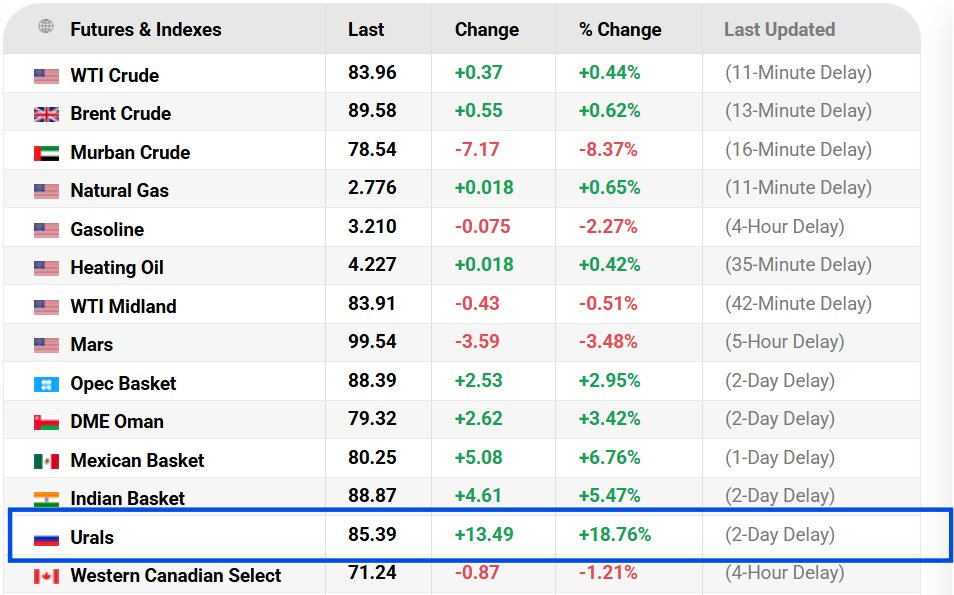Click the Urals +18.76% change value
954x595 pixels.
615,535
